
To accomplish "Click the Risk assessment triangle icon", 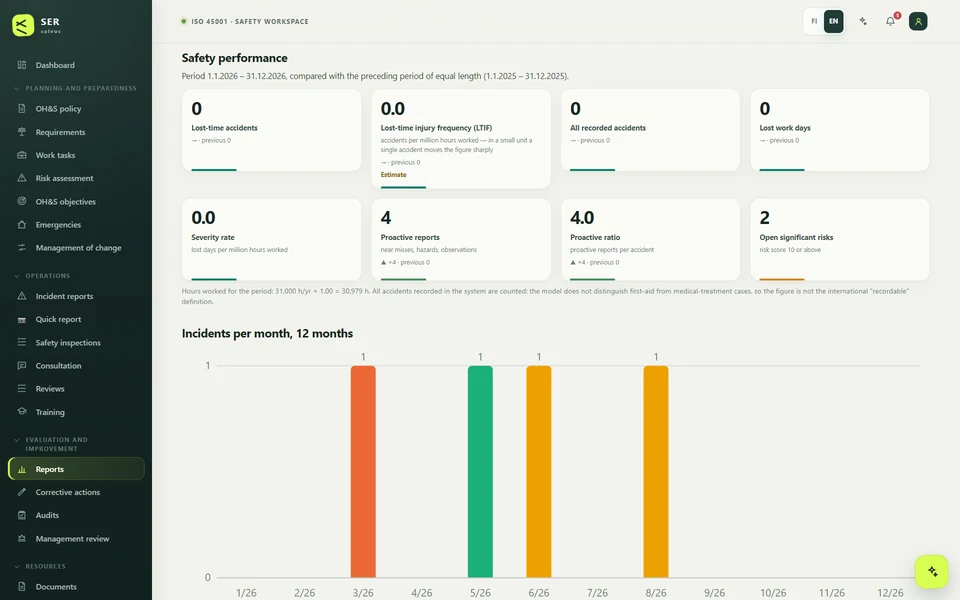I will tap(22, 178).
